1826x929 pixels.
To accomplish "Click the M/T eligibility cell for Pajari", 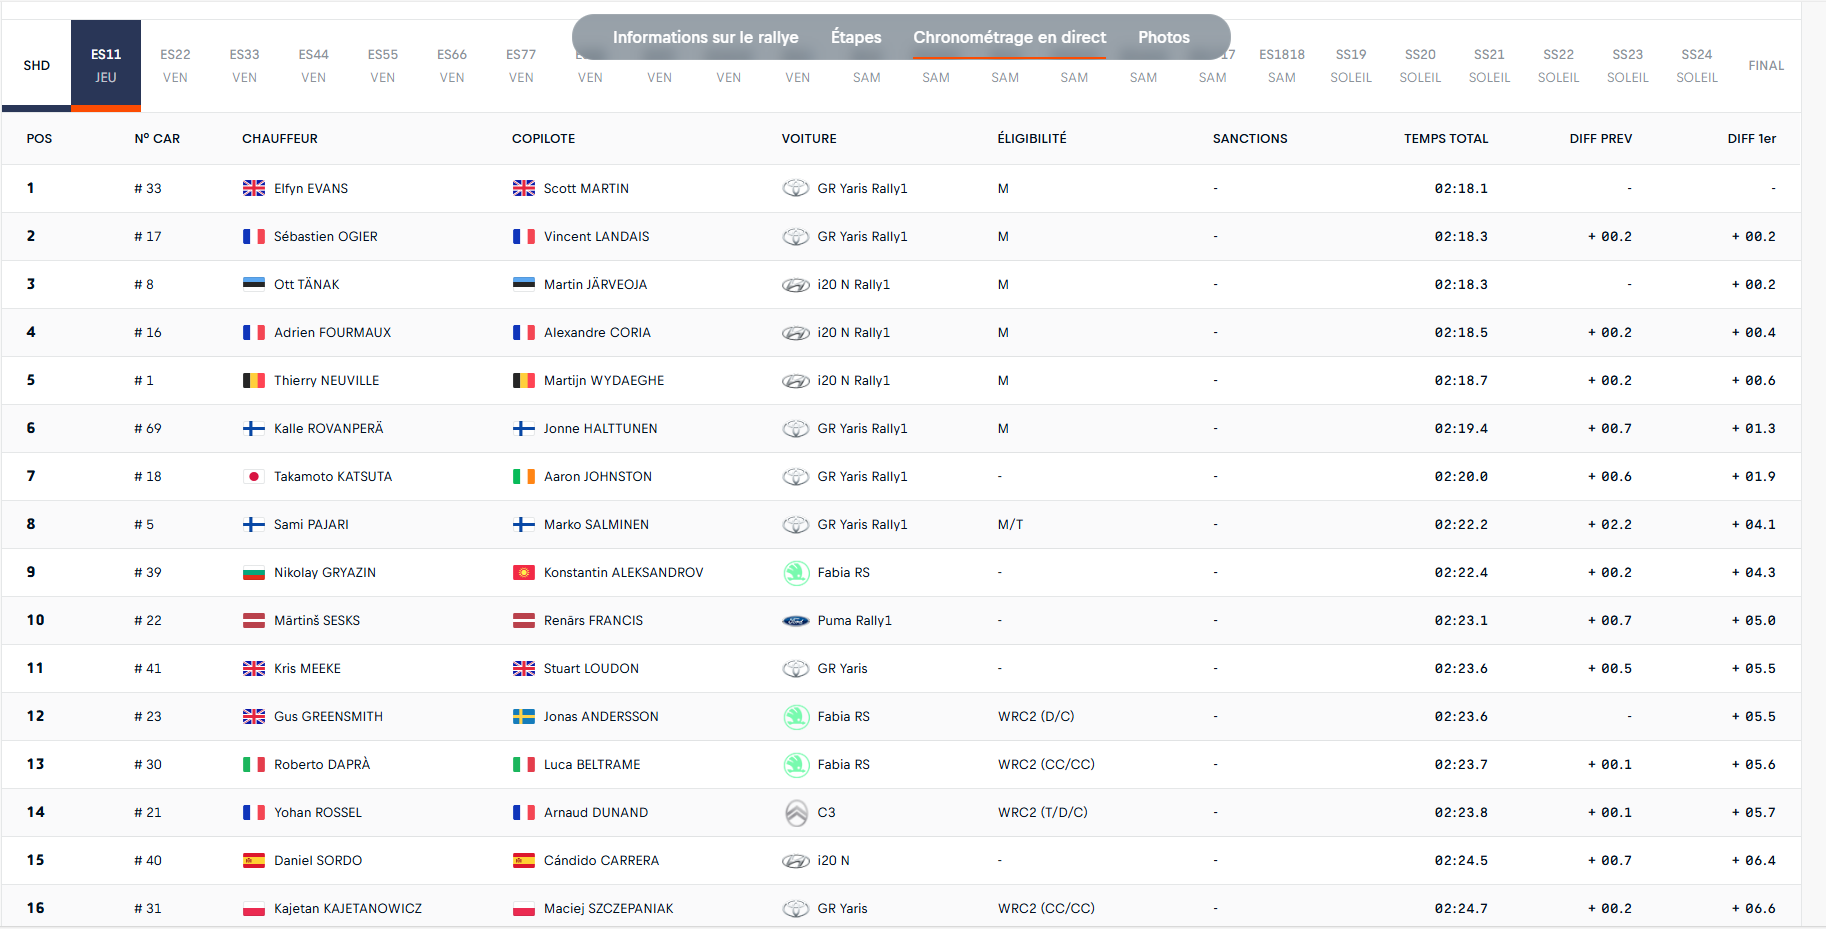I will pyautogui.click(x=1010, y=524).
